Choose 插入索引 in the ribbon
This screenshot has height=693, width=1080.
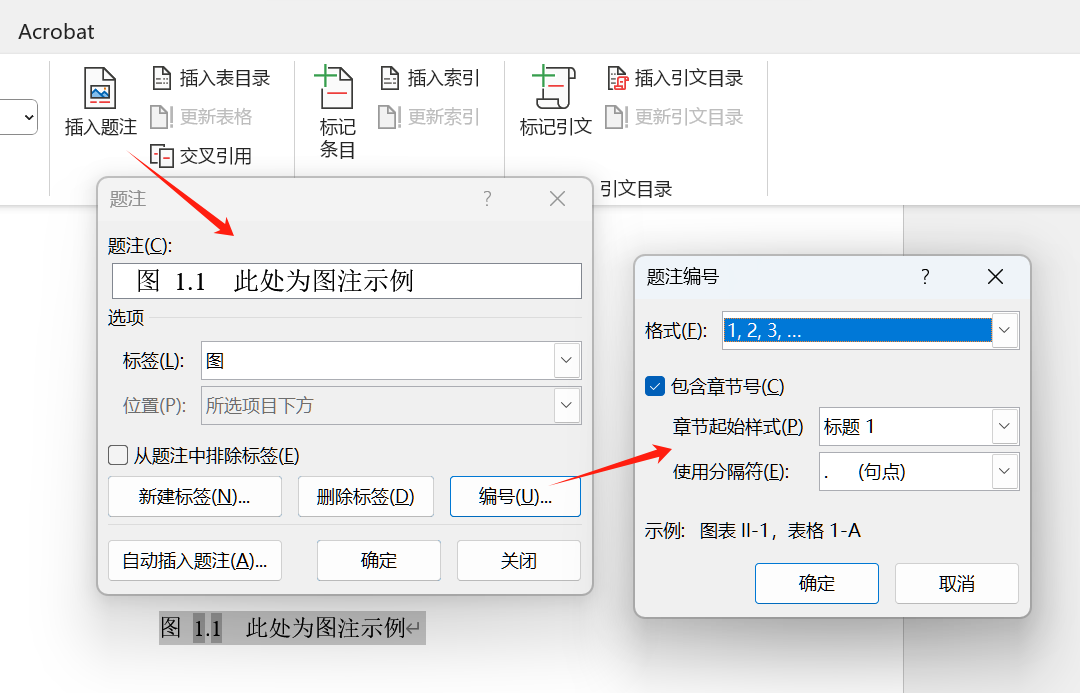pyautogui.click(x=429, y=78)
